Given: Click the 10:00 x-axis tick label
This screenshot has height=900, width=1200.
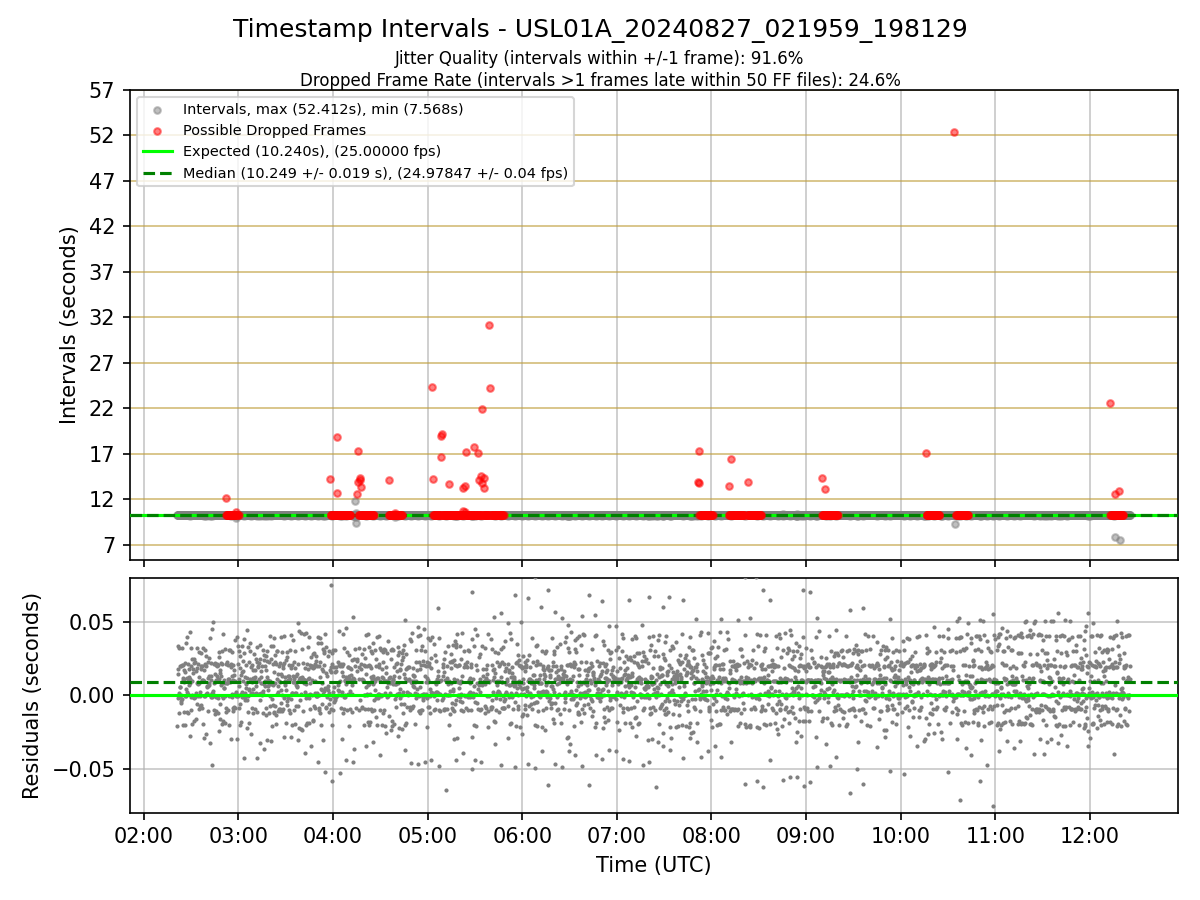Looking at the screenshot, I should click(x=901, y=836).
